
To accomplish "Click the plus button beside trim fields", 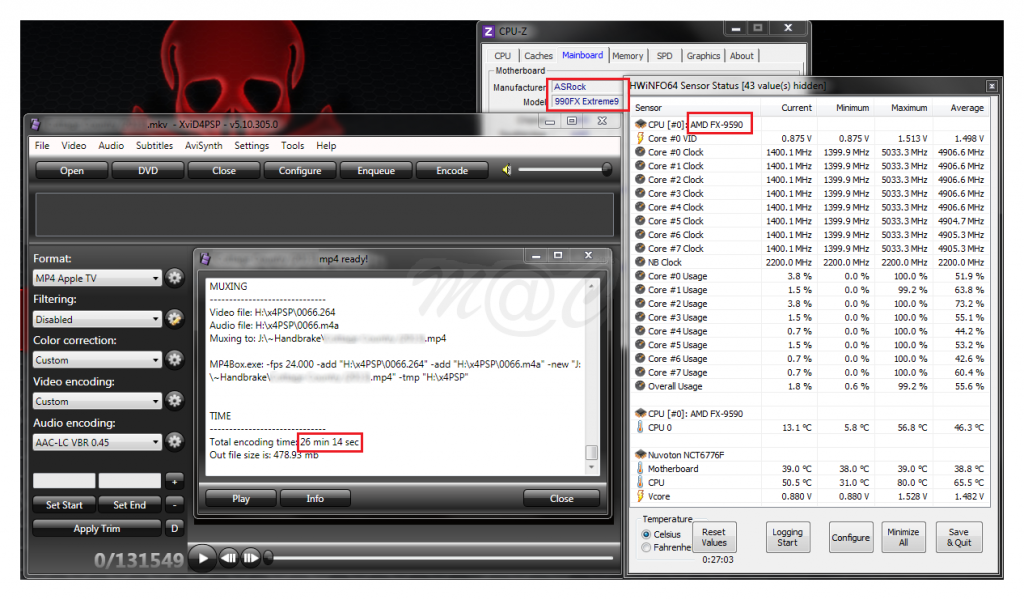I will pos(174,481).
